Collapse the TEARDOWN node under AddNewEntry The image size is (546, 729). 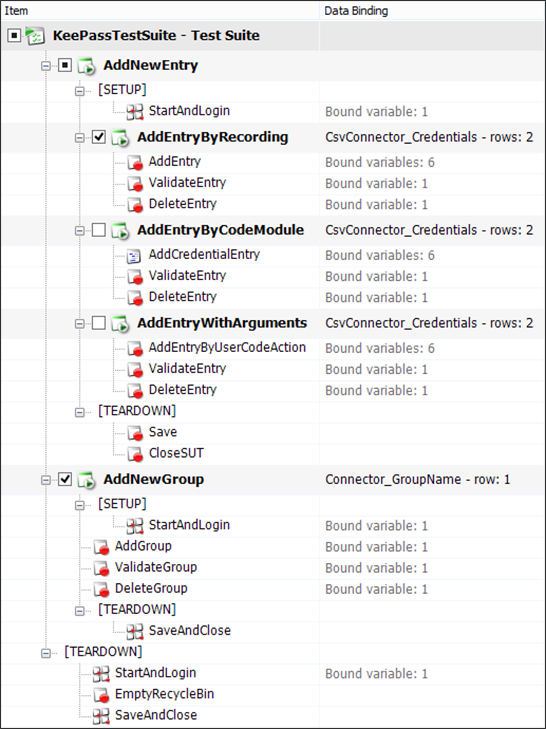click(80, 412)
